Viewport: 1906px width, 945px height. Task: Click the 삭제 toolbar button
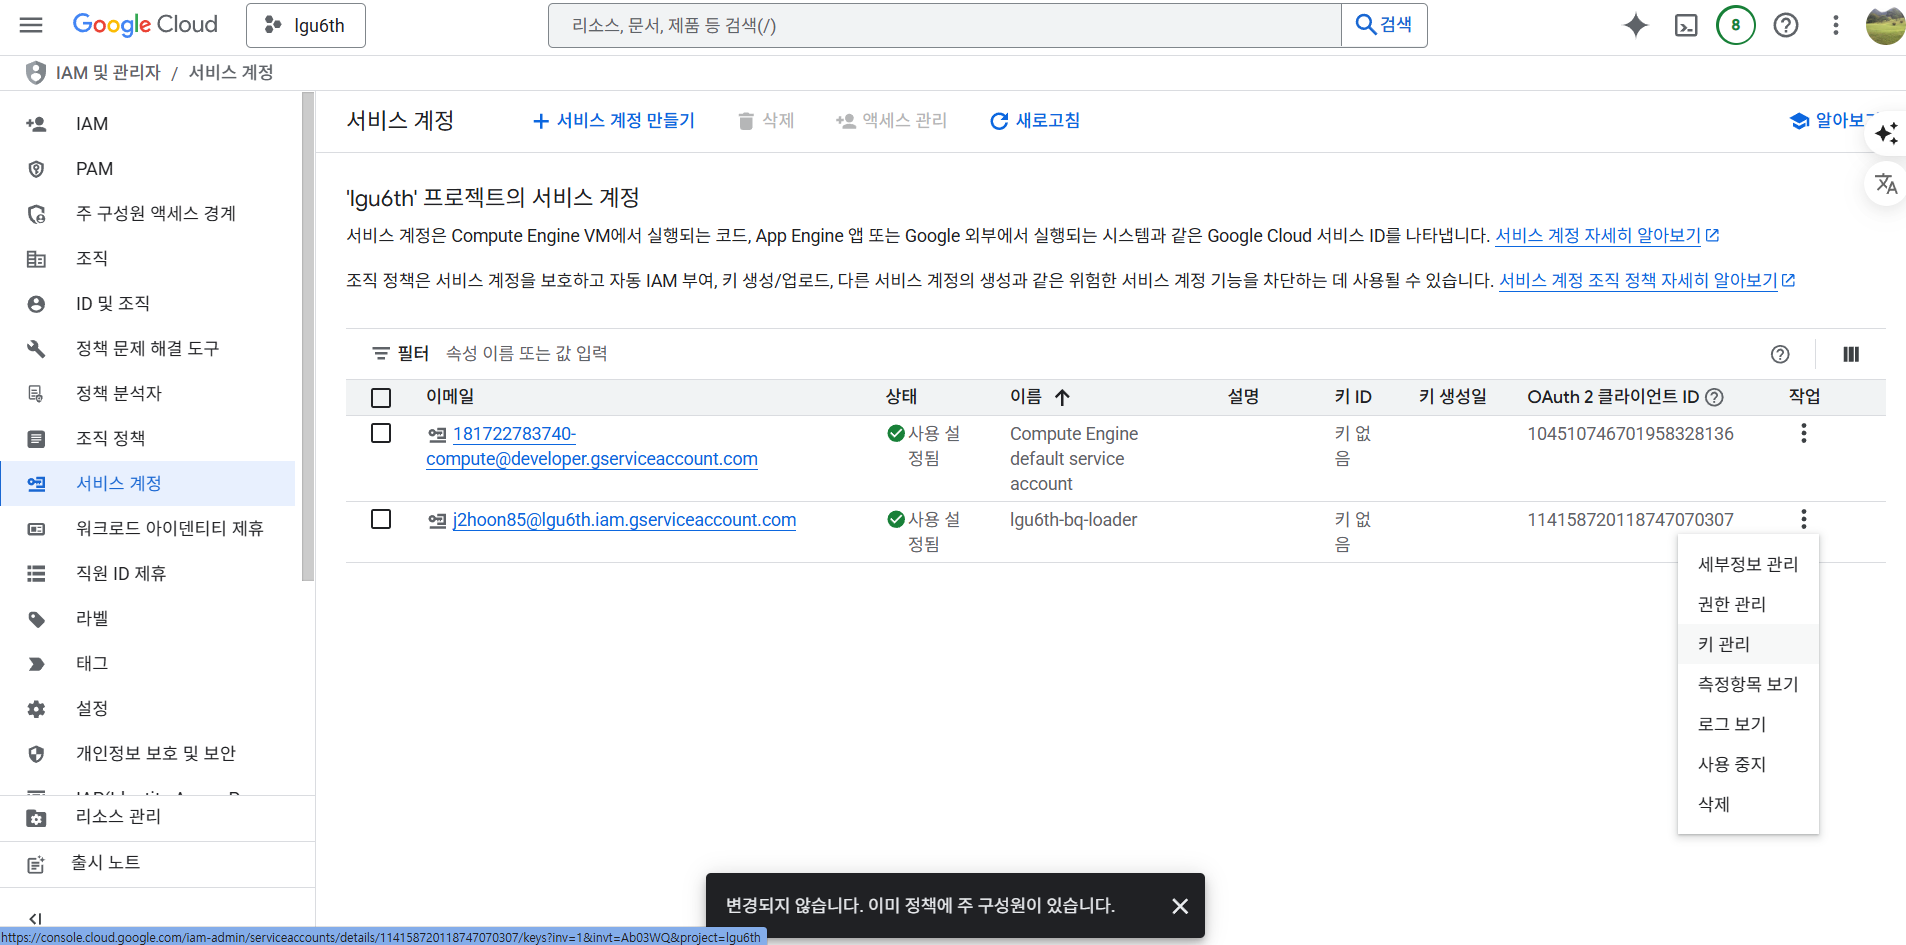766,121
